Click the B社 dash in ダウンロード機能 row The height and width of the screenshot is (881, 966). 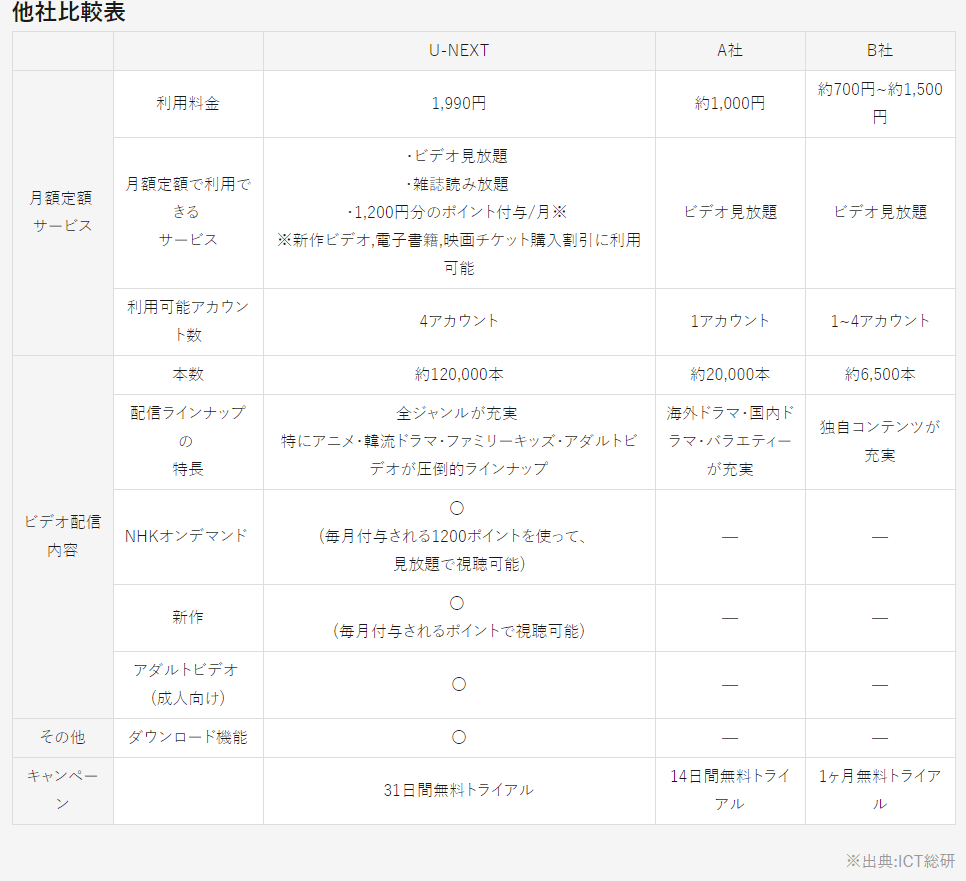click(x=880, y=738)
